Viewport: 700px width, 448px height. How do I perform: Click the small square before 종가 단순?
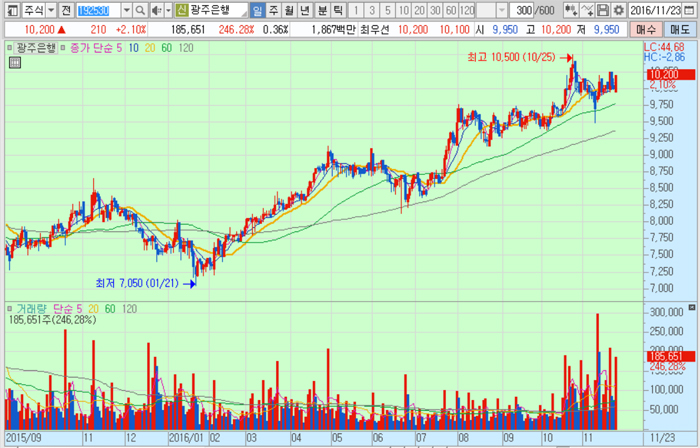coord(63,48)
